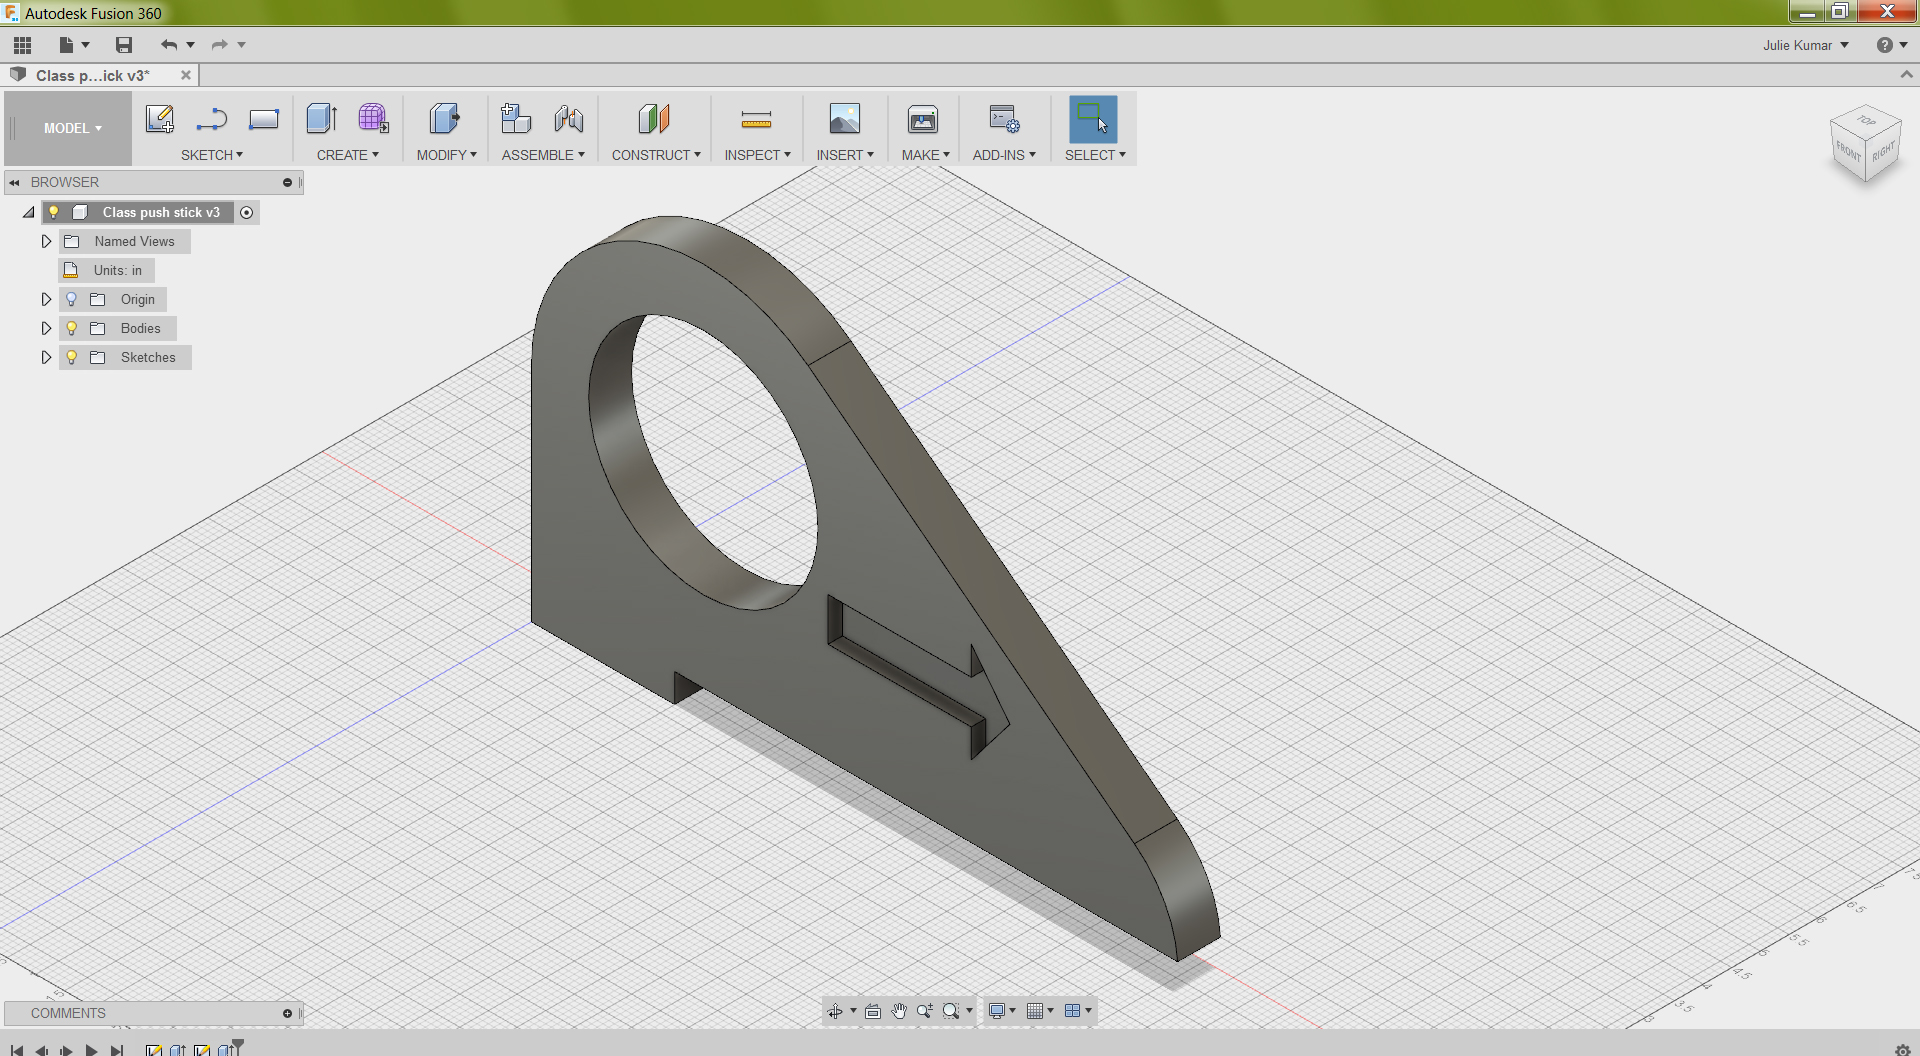Undo the last action
Image resolution: width=1920 pixels, height=1056 pixels.
pyautogui.click(x=169, y=45)
